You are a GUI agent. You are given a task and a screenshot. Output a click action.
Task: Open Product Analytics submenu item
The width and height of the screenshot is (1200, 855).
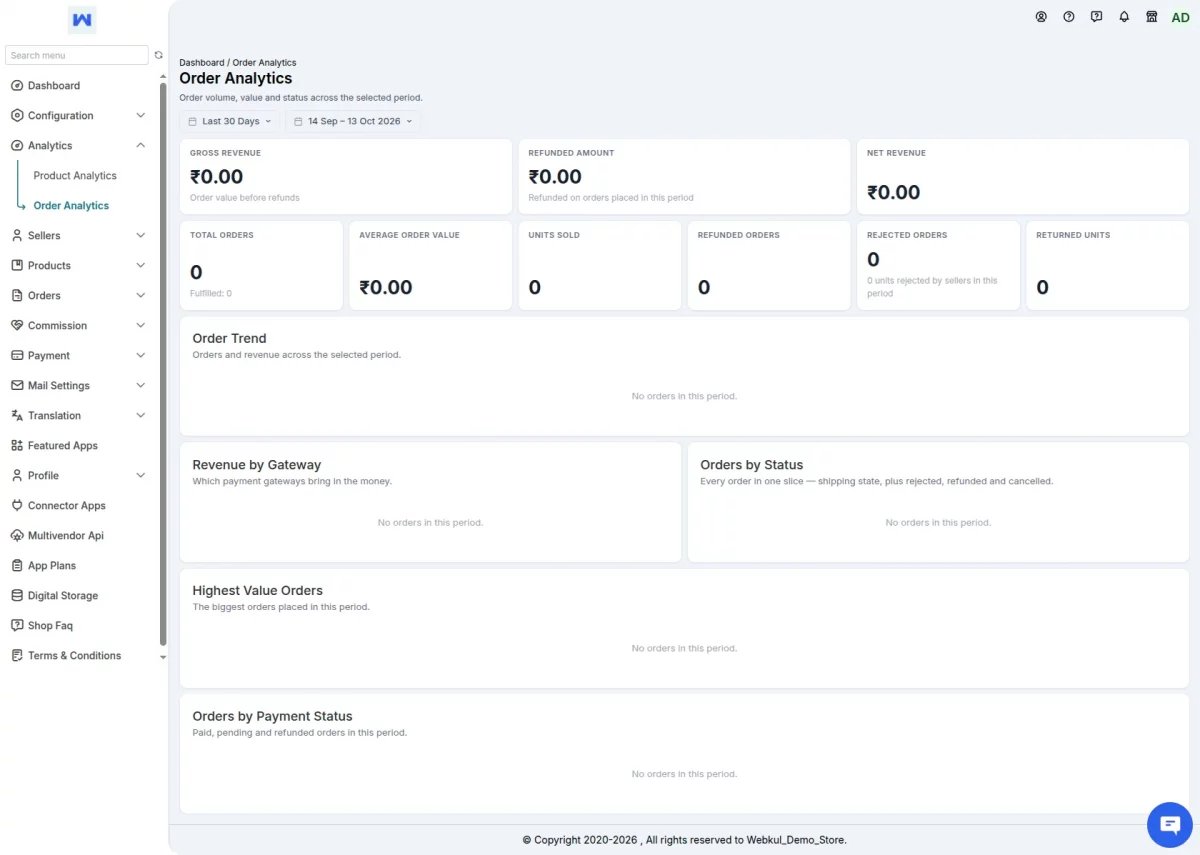[x=75, y=176]
